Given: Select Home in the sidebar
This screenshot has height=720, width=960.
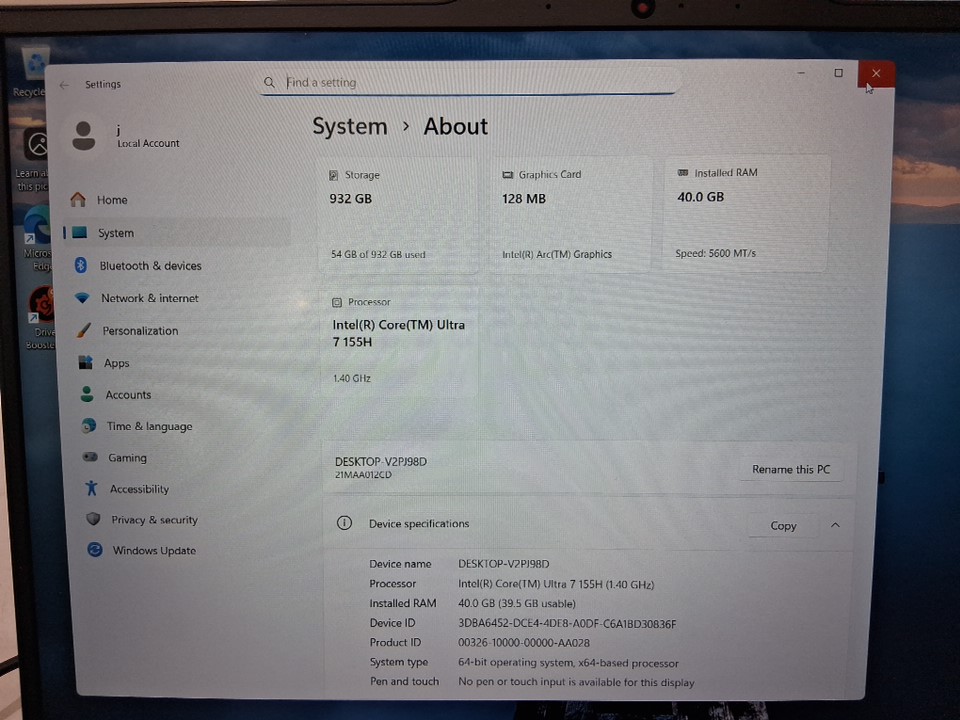Looking at the screenshot, I should coord(111,200).
